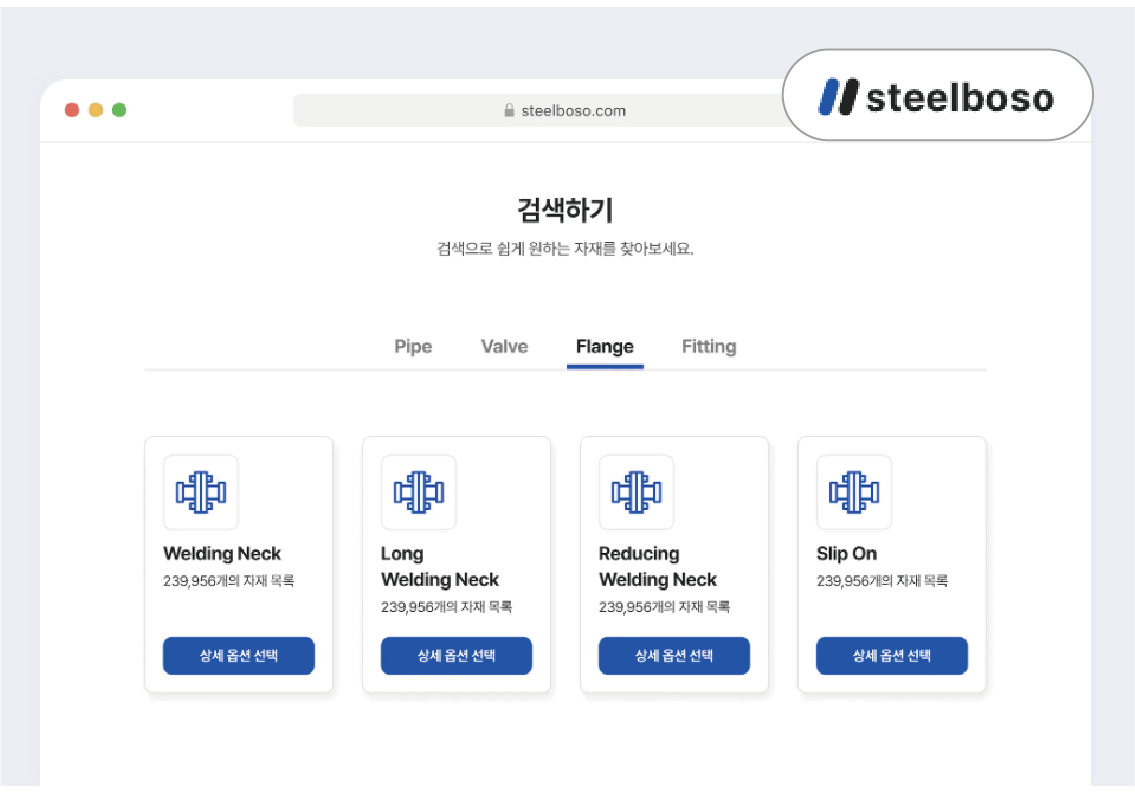Click the lock icon in address bar
This screenshot has width=1135, height=794.
[509, 110]
